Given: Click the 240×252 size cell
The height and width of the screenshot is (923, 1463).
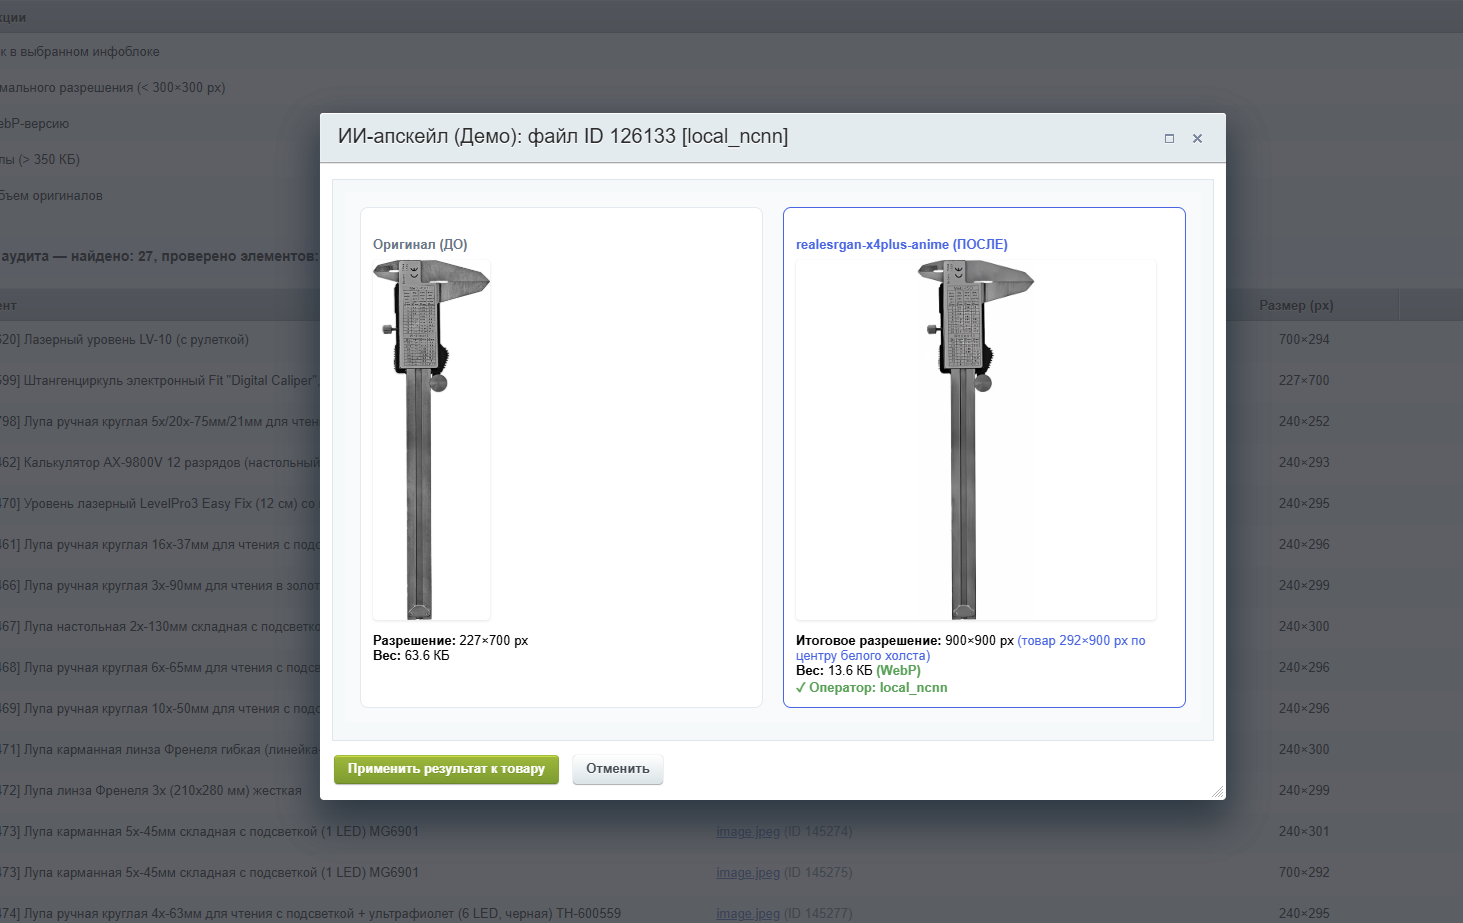Looking at the screenshot, I should (x=1304, y=422).
